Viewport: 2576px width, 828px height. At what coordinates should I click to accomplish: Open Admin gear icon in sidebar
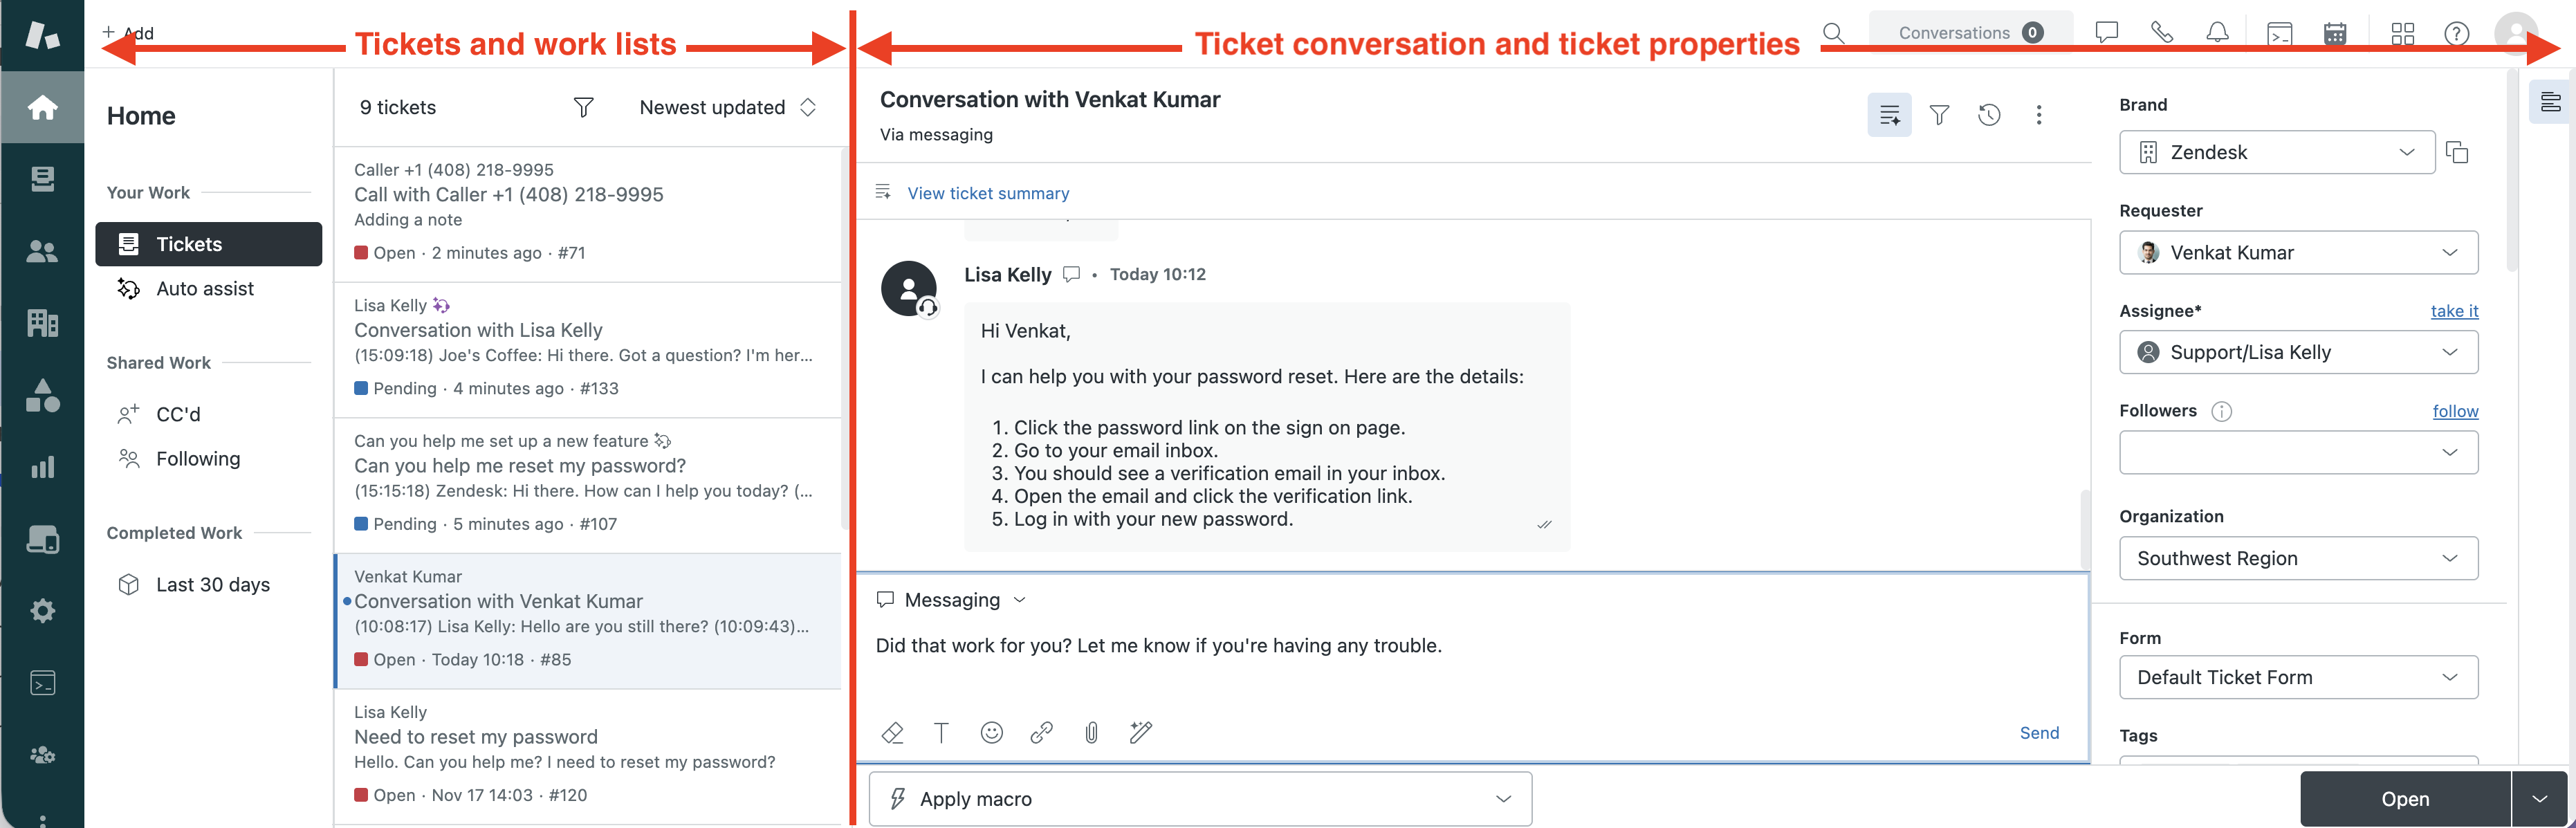(42, 611)
